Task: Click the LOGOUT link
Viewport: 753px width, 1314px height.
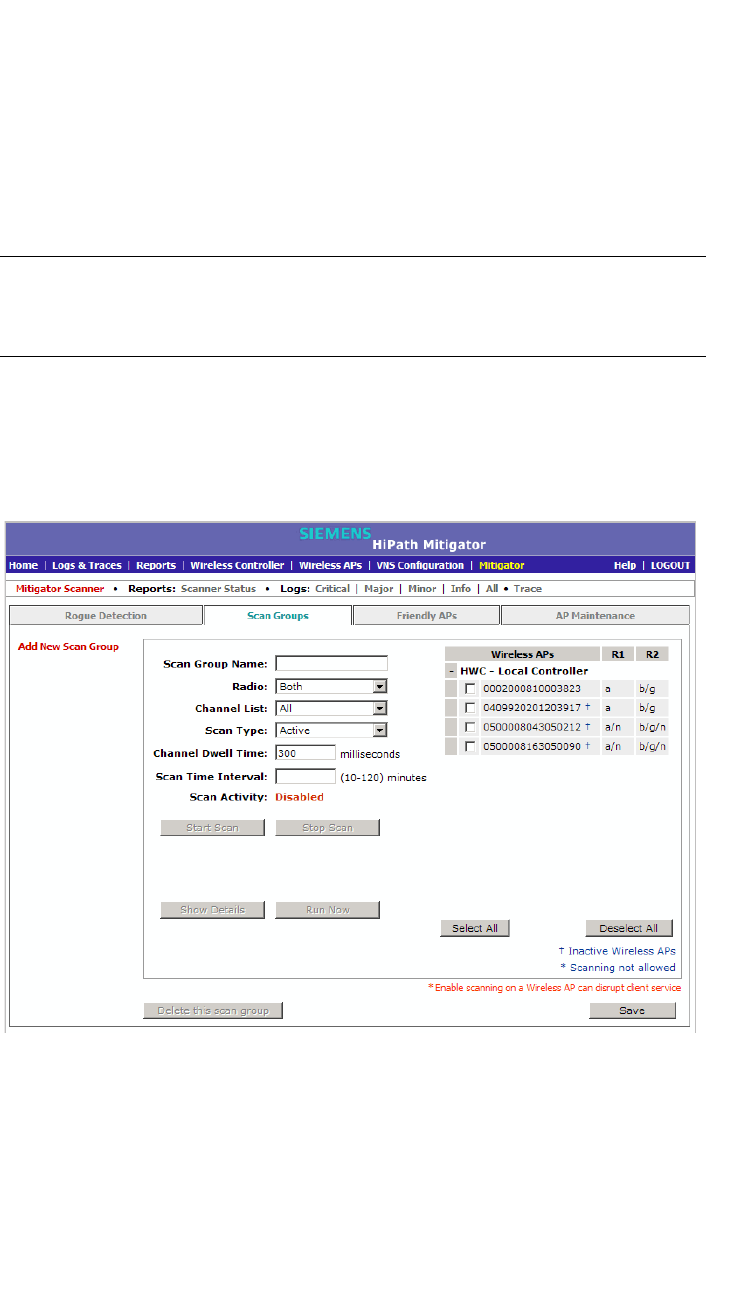Action: click(x=670, y=565)
